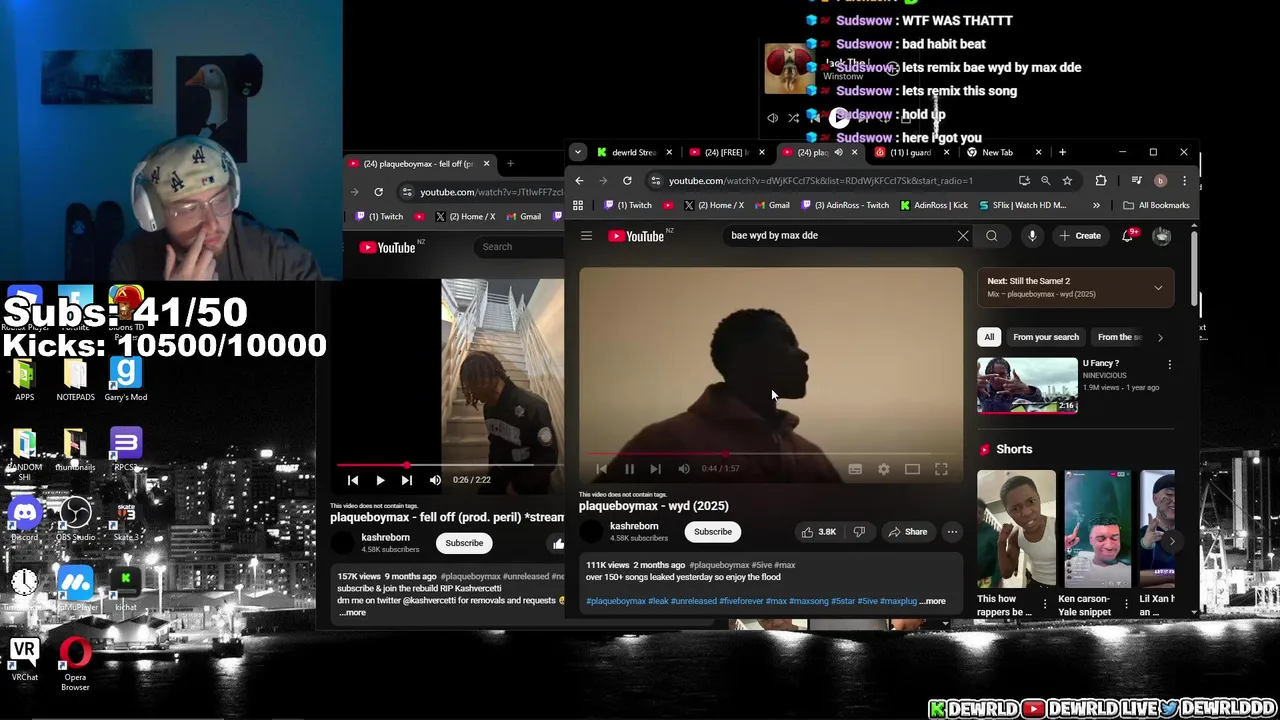This screenshot has height=720, width=1280.
Task: Open the 'SFlix | Watch HD M...' bookmark
Action: point(1022,205)
